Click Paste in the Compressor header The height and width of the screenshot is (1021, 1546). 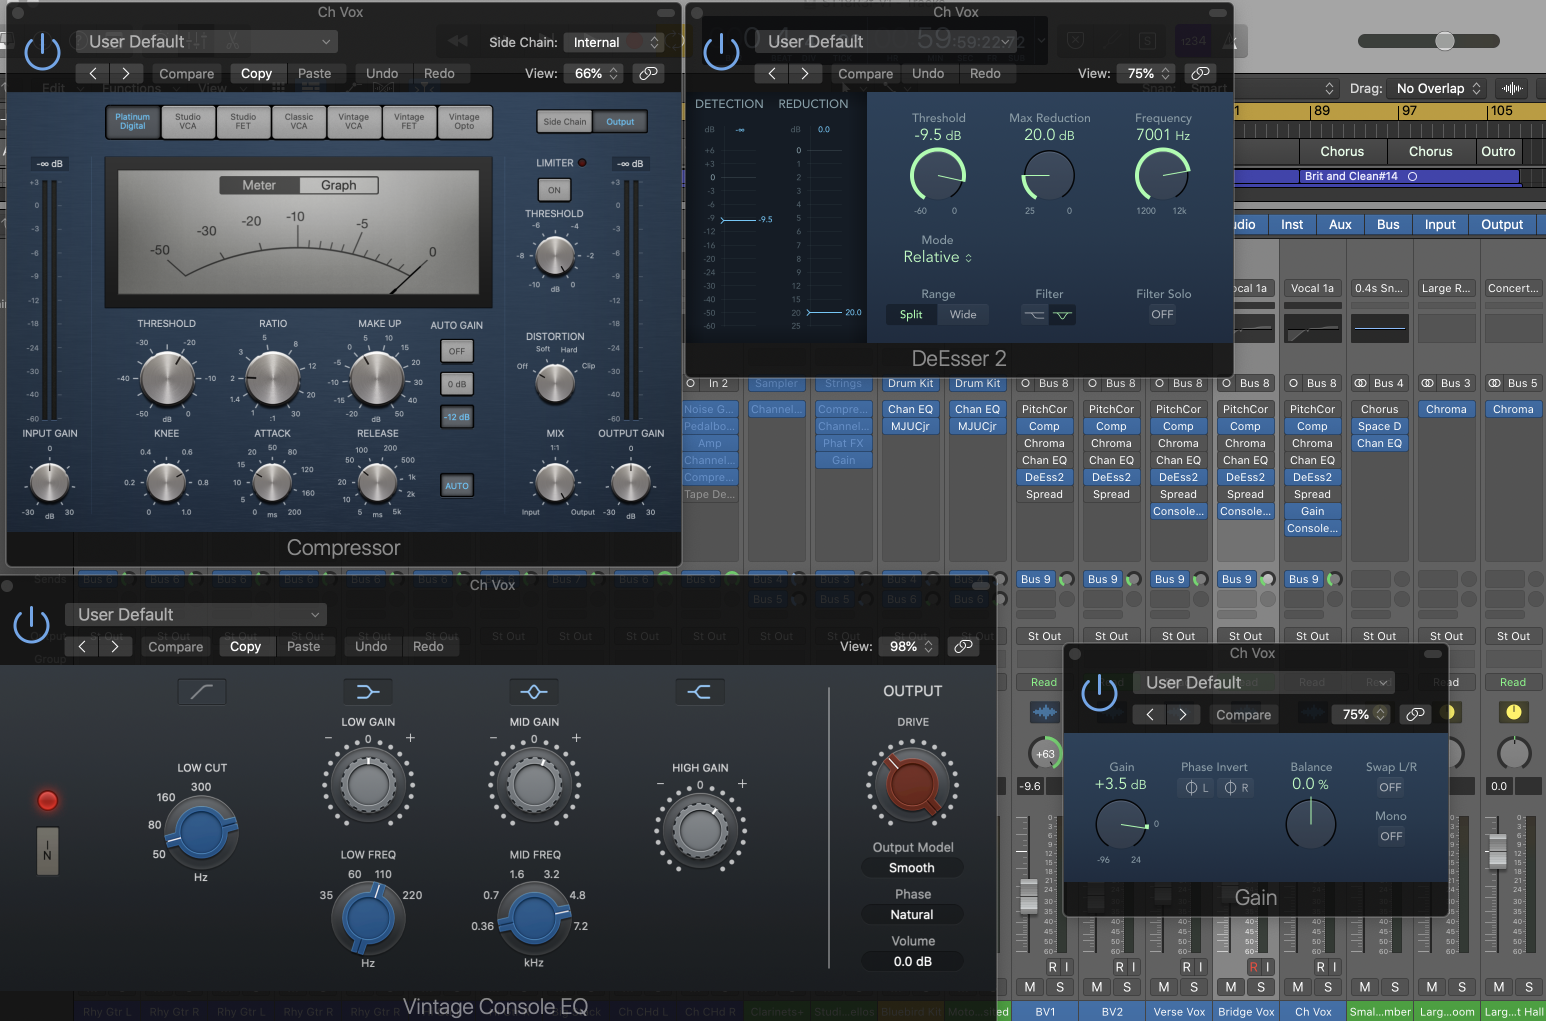[315, 73]
